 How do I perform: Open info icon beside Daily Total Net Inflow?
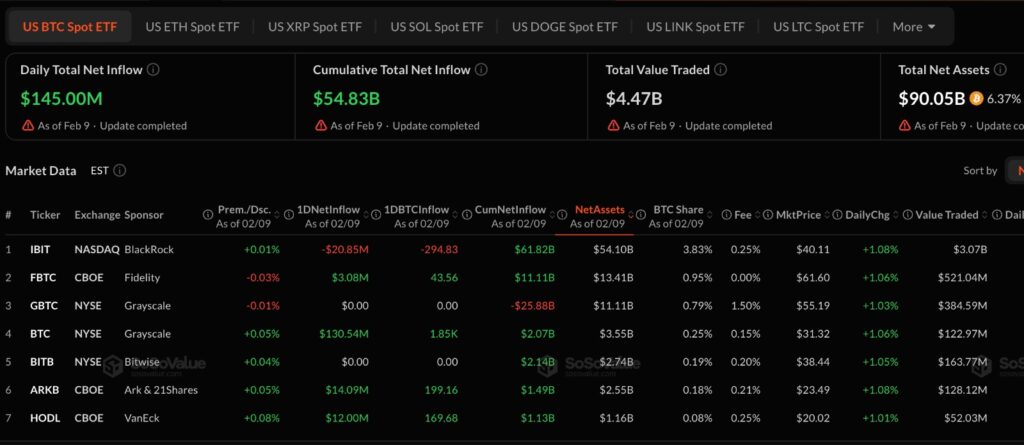153,70
